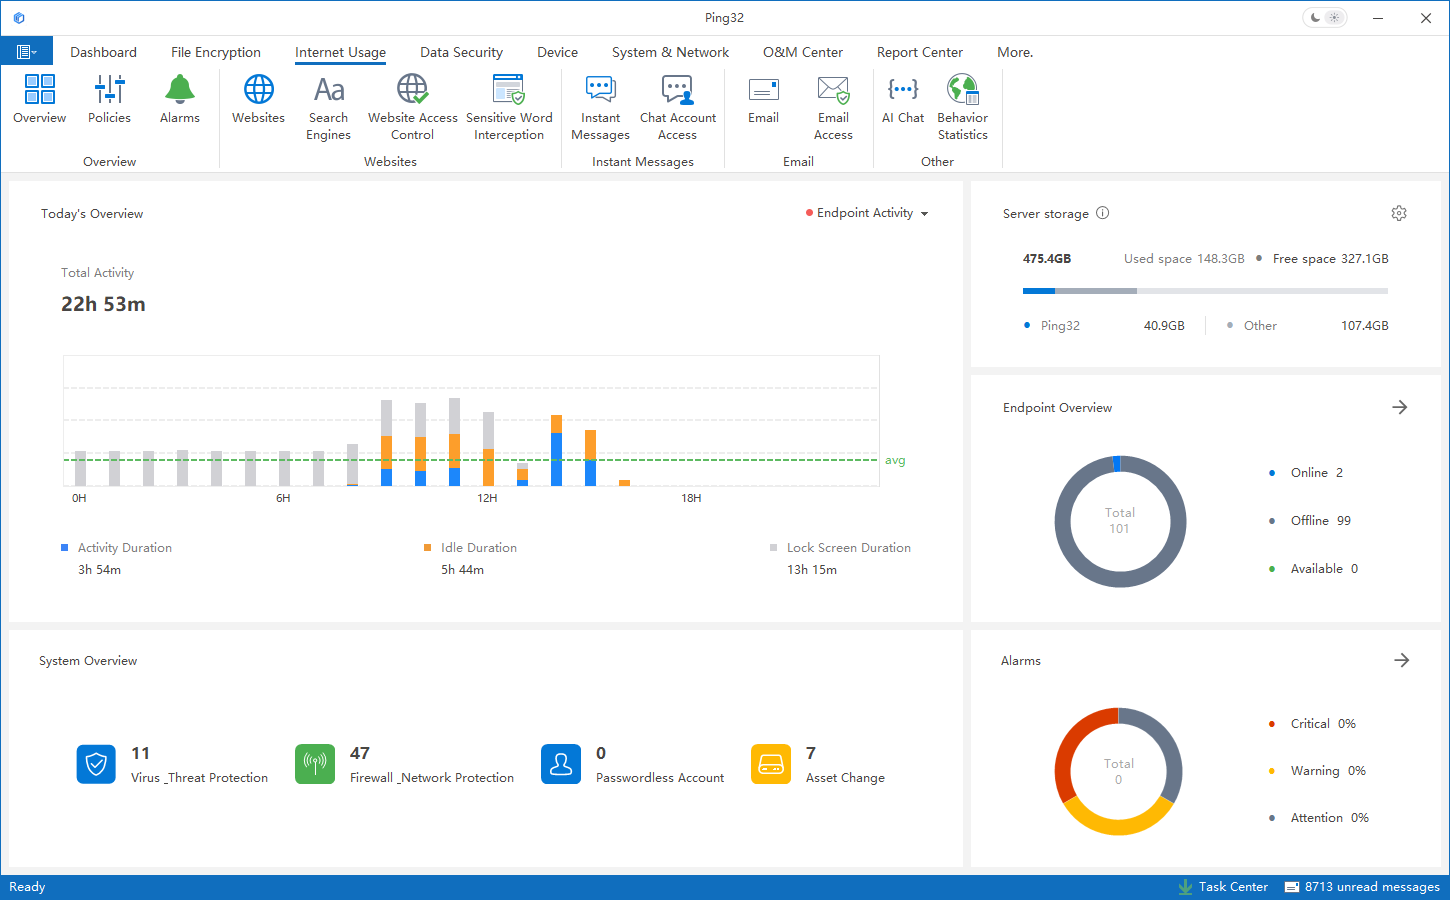Open server storage settings gear
The image size is (1450, 900).
pos(1399,213)
